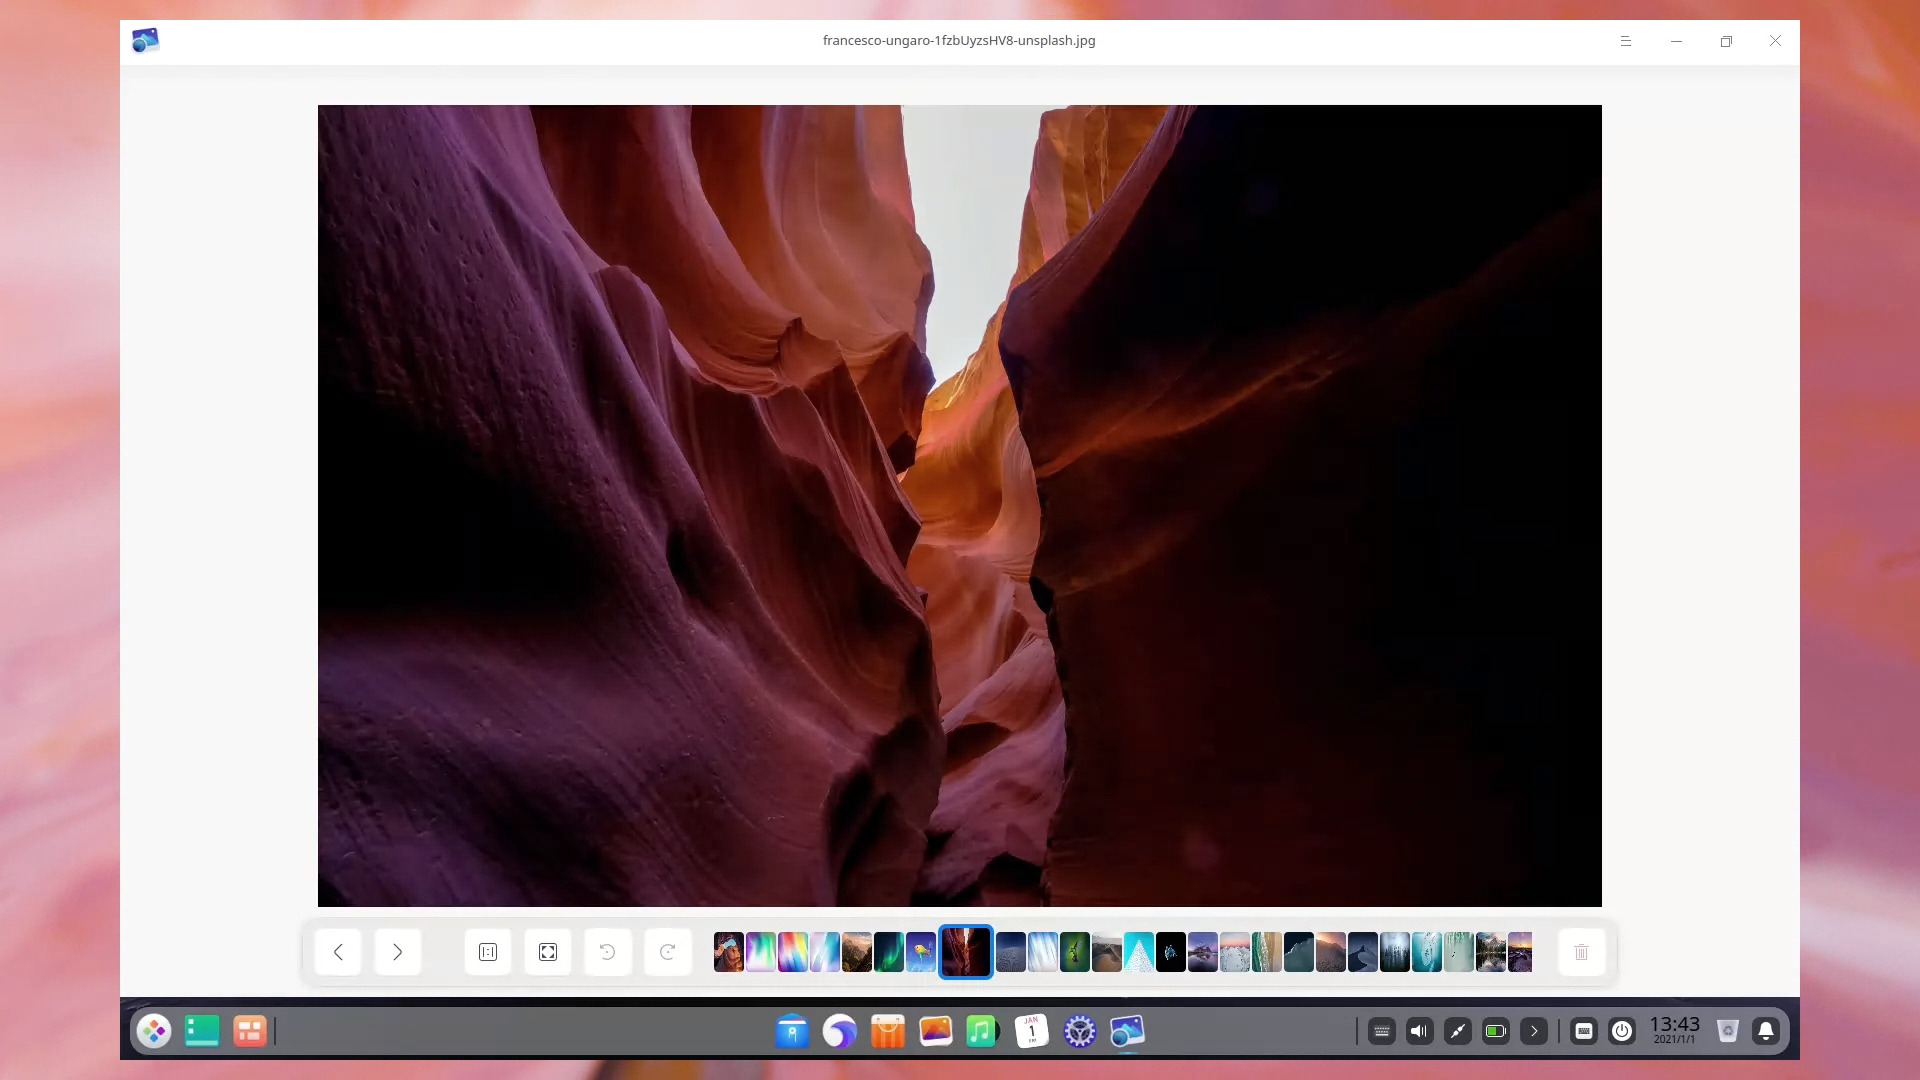Screen dimensions: 1920x1080
Task: Select the fit-to-window tool
Action: point(547,951)
